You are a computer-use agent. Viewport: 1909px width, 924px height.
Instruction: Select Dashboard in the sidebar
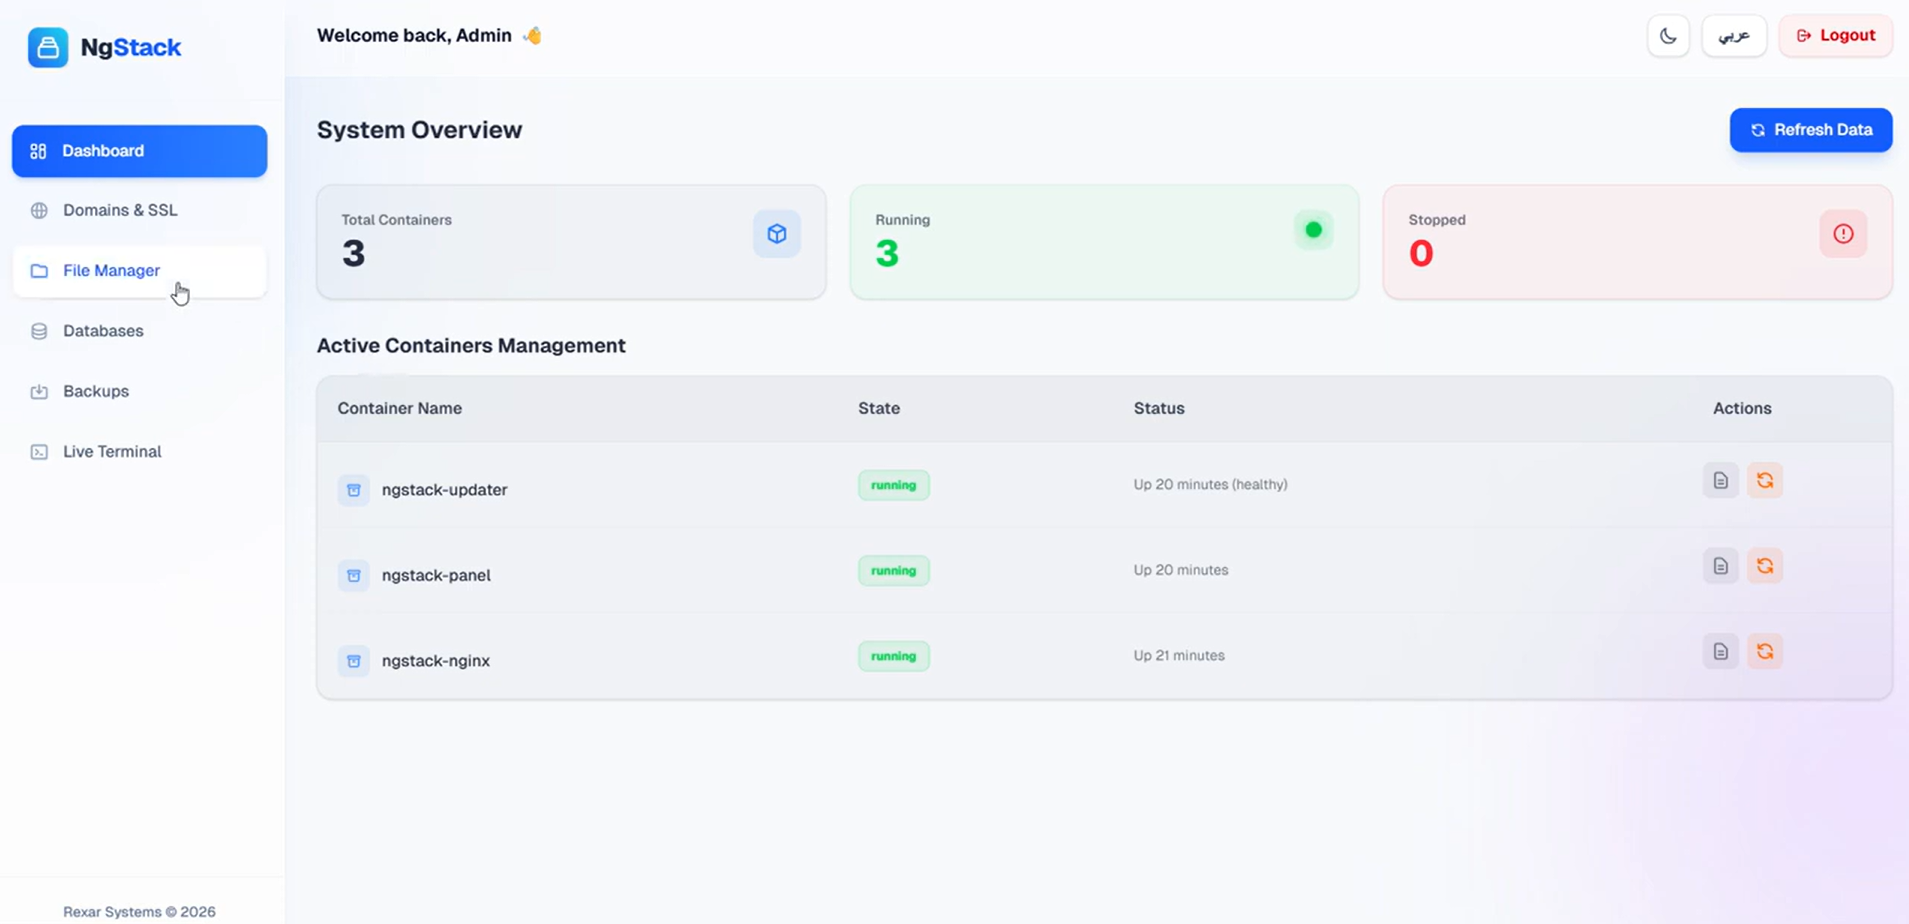point(139,151)
